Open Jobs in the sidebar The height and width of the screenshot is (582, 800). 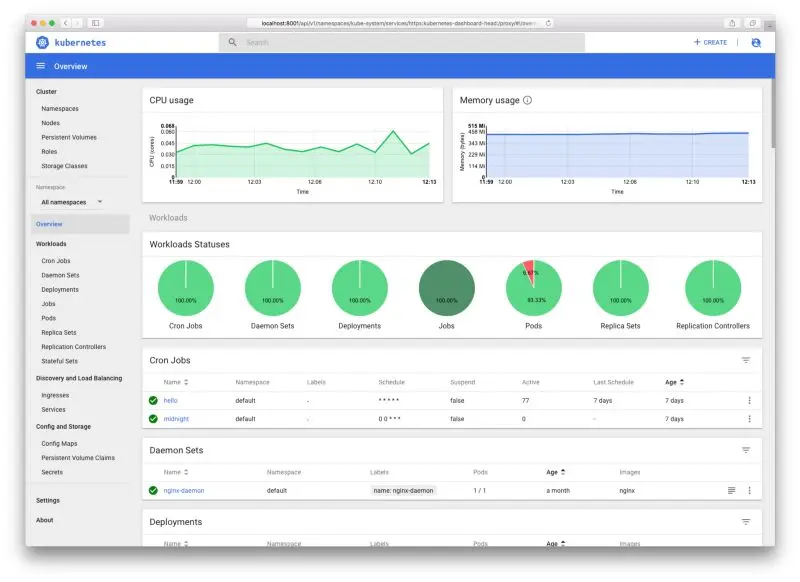48,303
